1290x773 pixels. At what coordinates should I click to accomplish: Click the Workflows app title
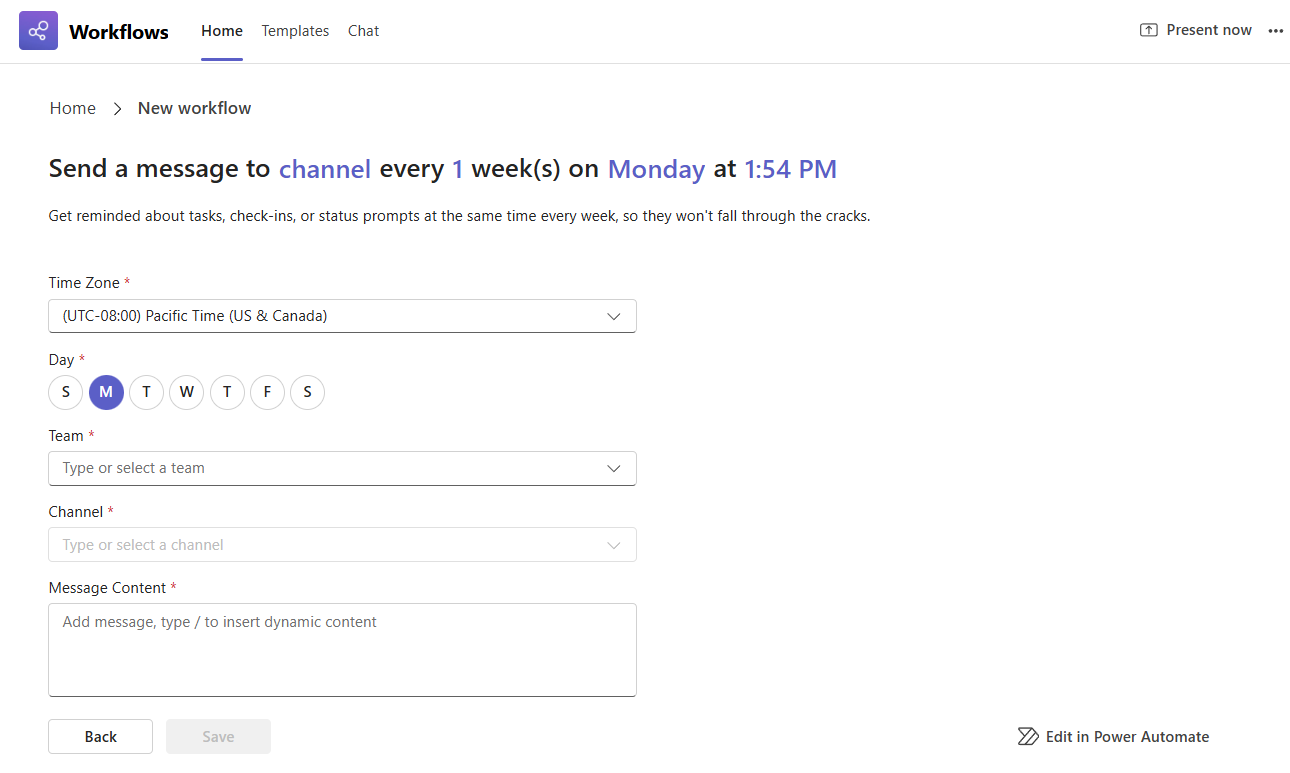point(119,32)
